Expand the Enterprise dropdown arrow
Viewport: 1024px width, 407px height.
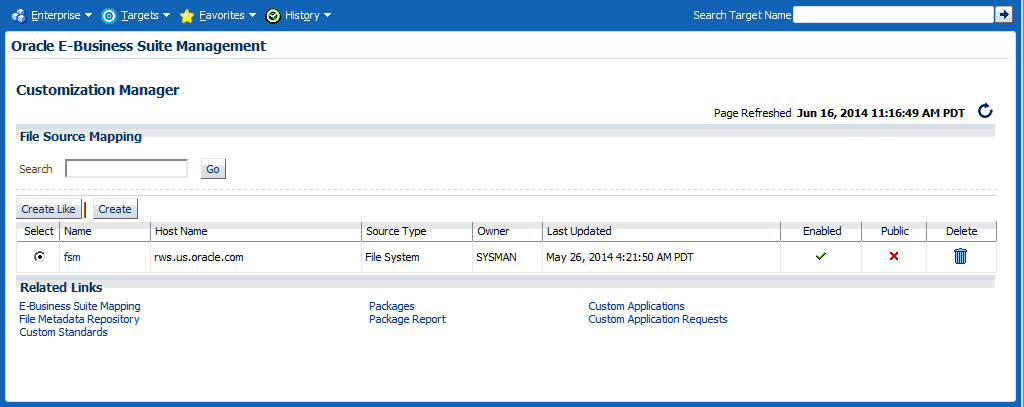[88, 15]
